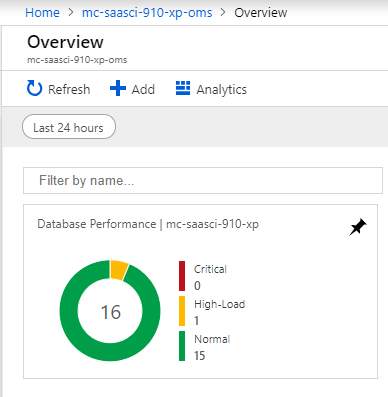Pin the Database Performance tile
This screenshot has height=397, width=388.
(x=358, y=227)
